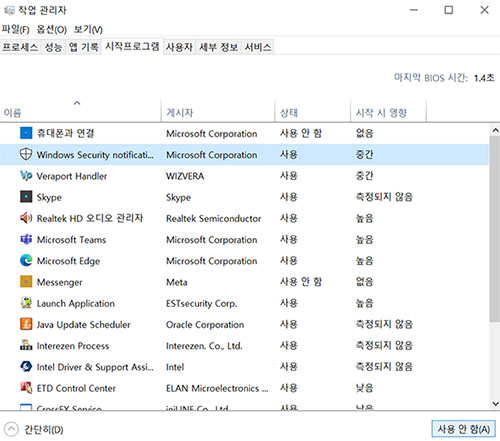The height and width of the screenshot is (441, 500).
Task: Select the Launch Application entry
Action: pyautogui.click(x=76, y=303)
